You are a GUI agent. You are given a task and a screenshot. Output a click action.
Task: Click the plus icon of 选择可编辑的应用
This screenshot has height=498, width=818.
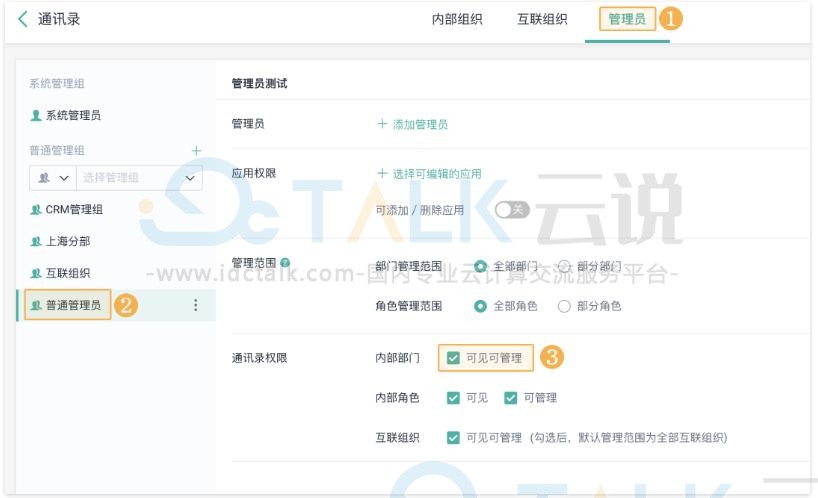tap(382, 173)
